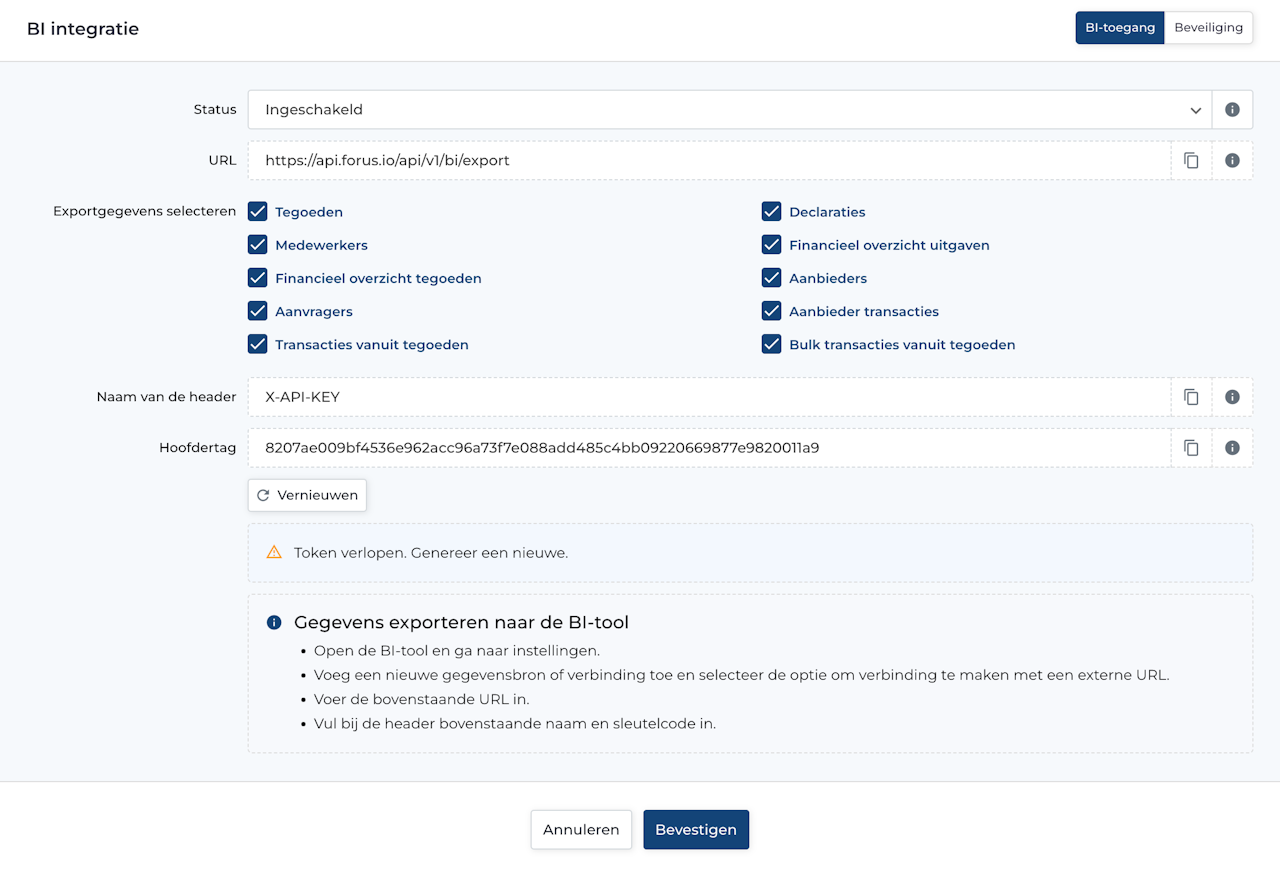The height and width of the screenshot is (875, 1280).
Task: Click the Status dropdown chevron arrow
Action: coord(1195,110)
